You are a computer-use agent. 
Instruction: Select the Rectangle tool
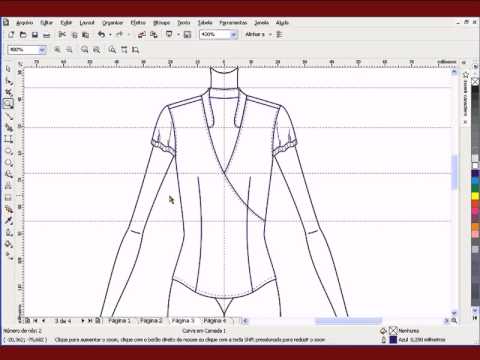[x=8, y=139]
